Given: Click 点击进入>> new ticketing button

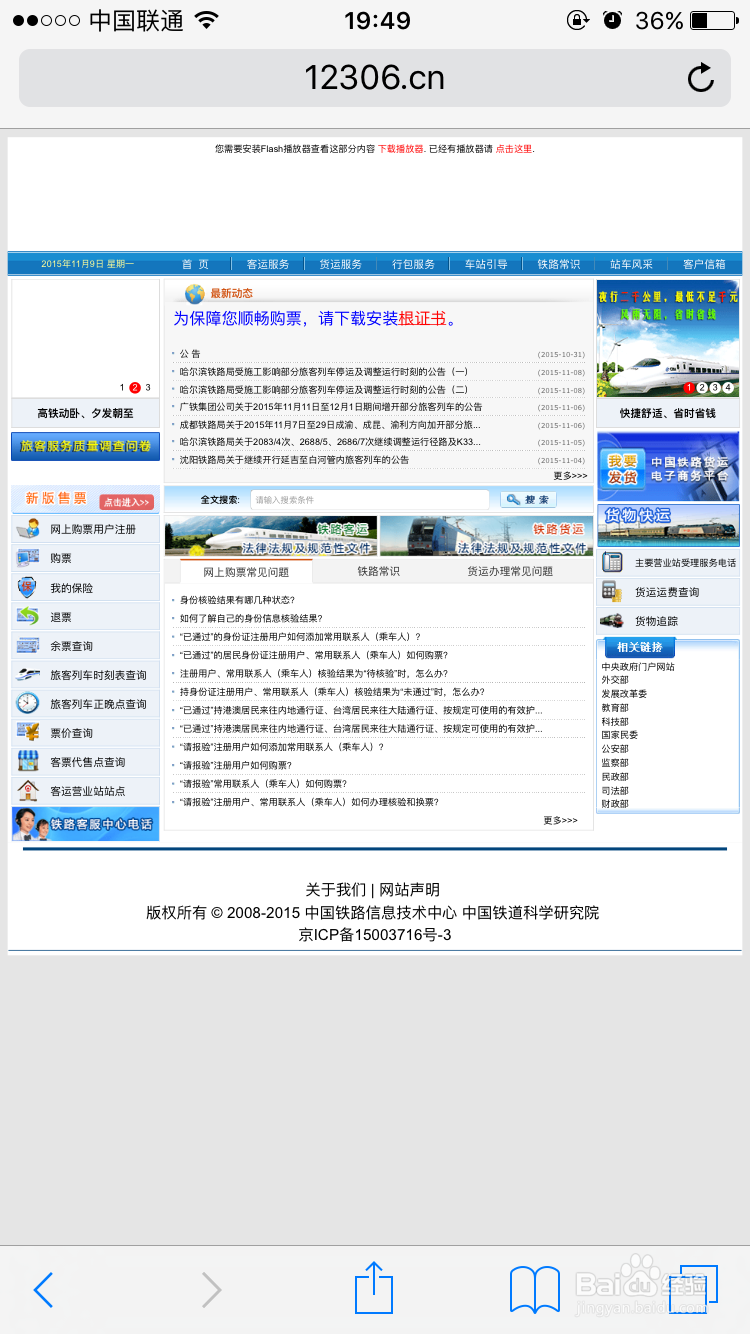Looking at the screenshot, I should 127,502.
